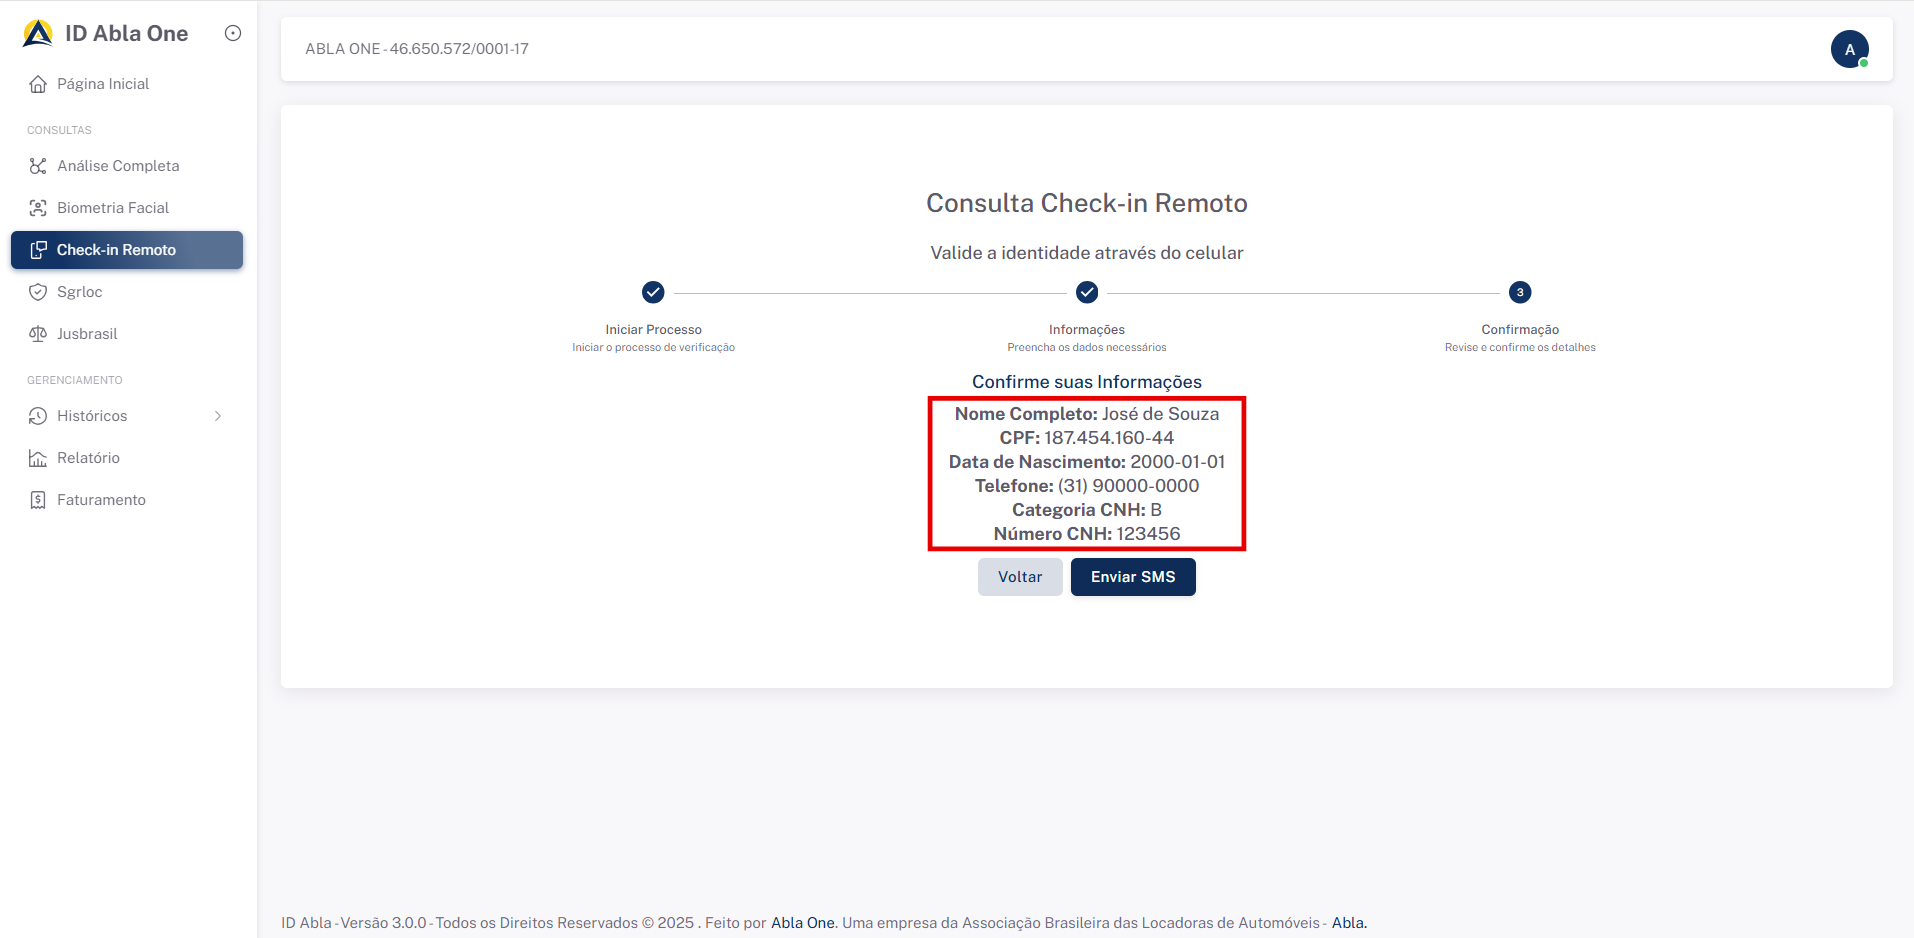Click the Jusbrasil scales icon
The image size is (1914, 938).
pos(38,334)
